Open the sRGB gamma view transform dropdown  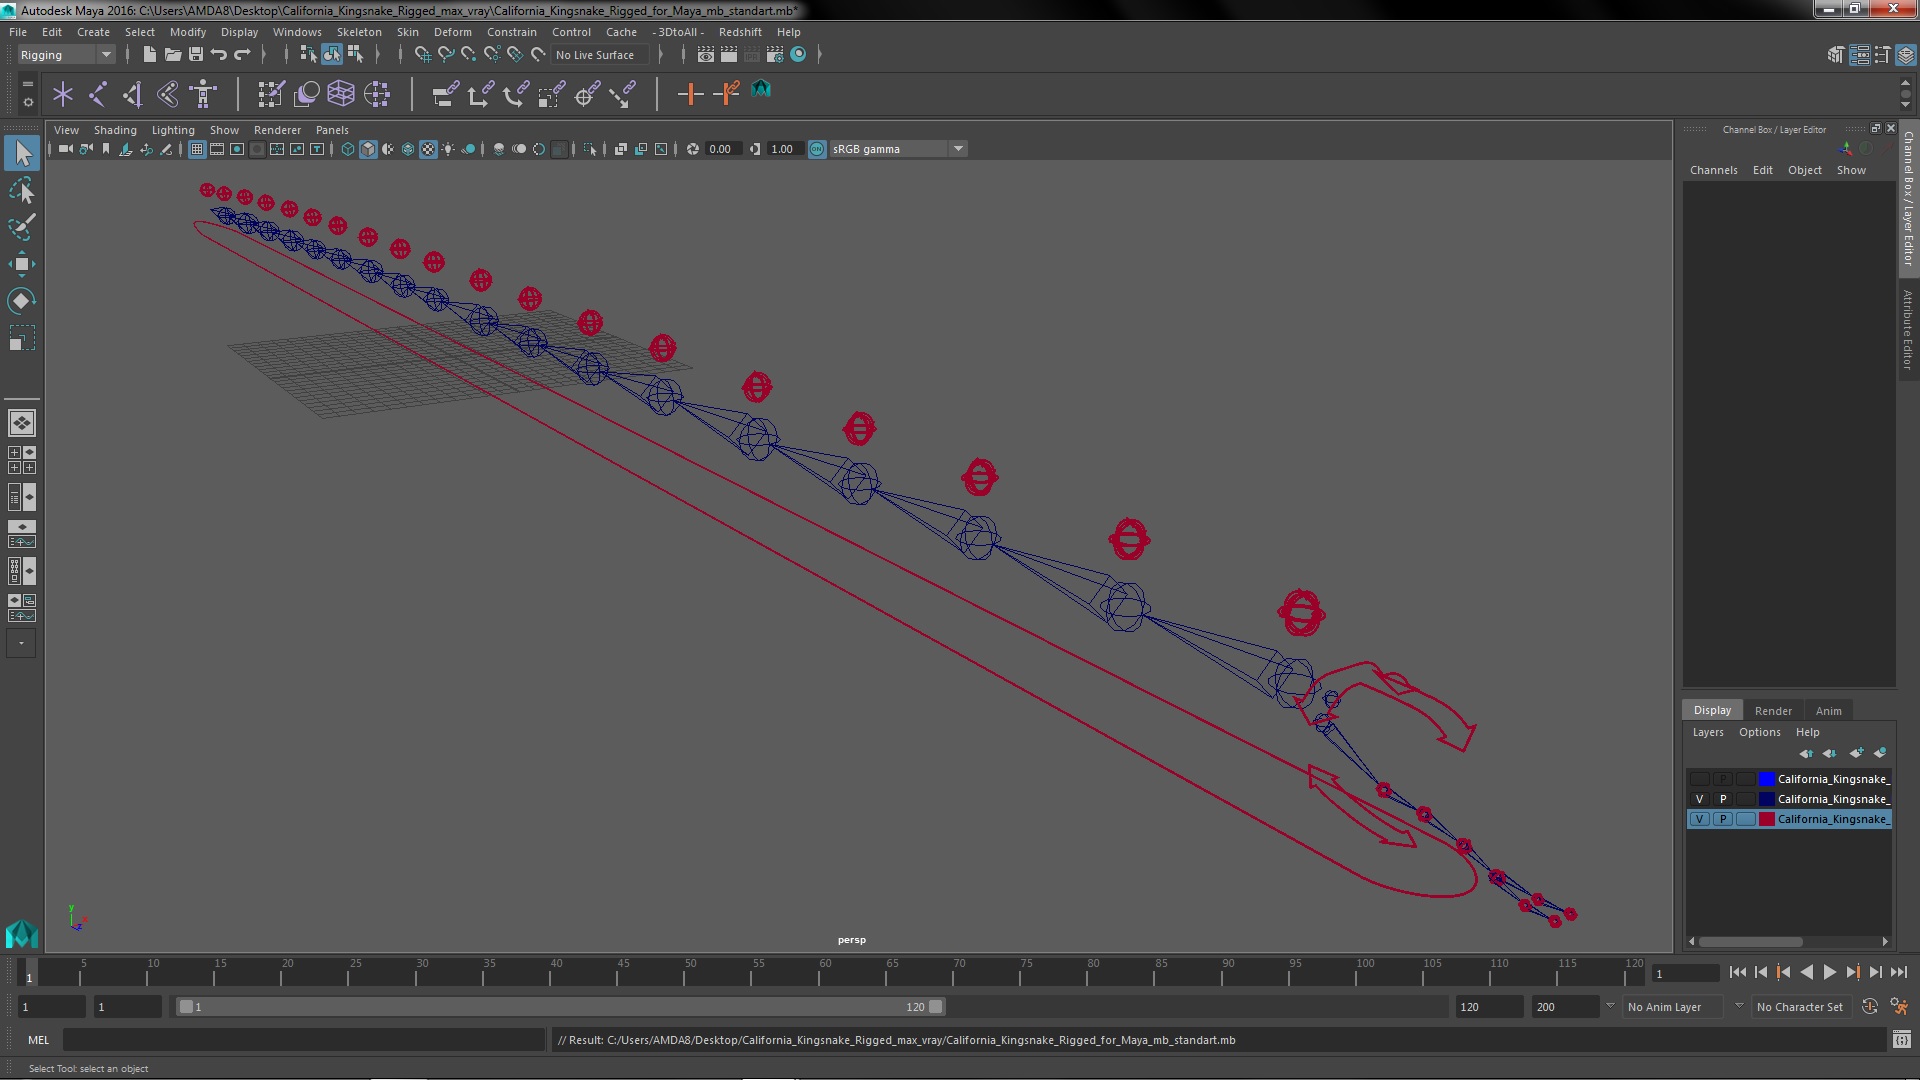click(x=898, y=149)
